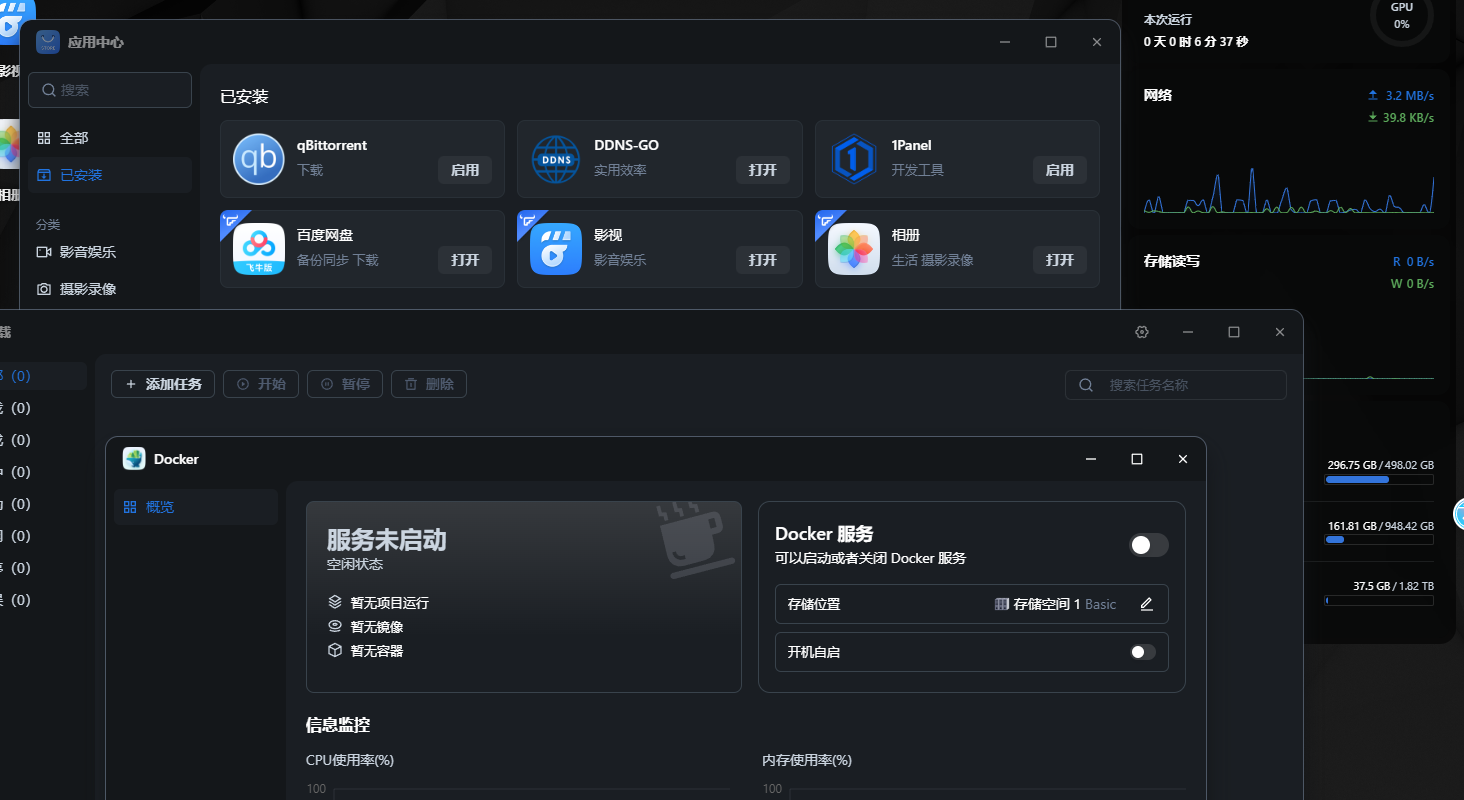
Task: Click the 存储读写 widget label
Action: [x=1172, y=261]
